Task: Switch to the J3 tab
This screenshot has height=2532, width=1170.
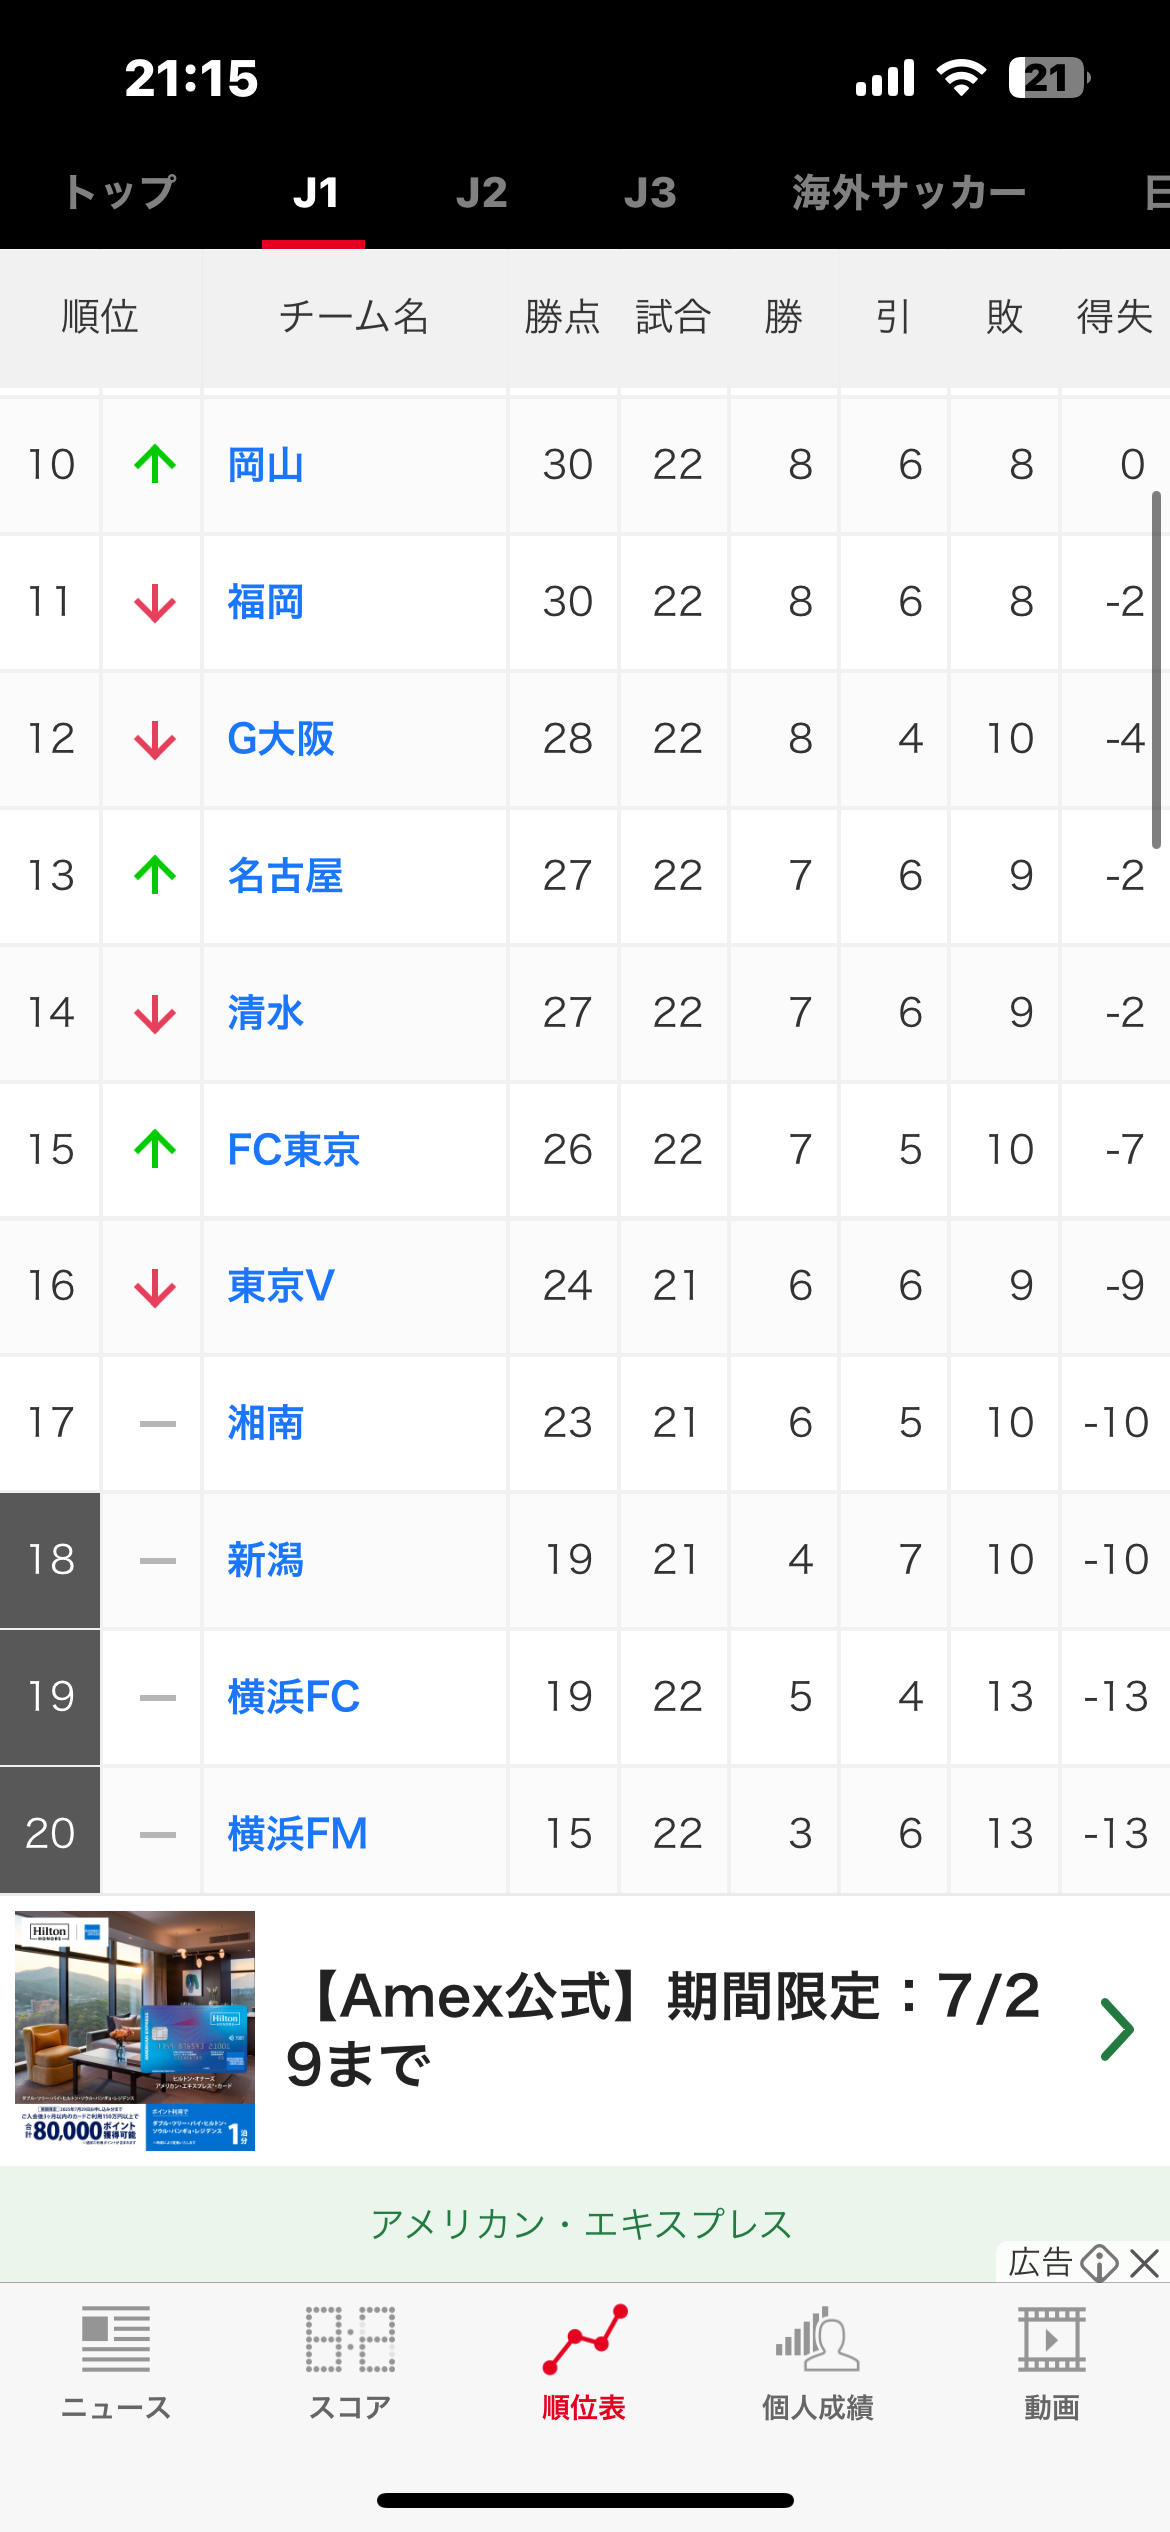Action: 650,192
